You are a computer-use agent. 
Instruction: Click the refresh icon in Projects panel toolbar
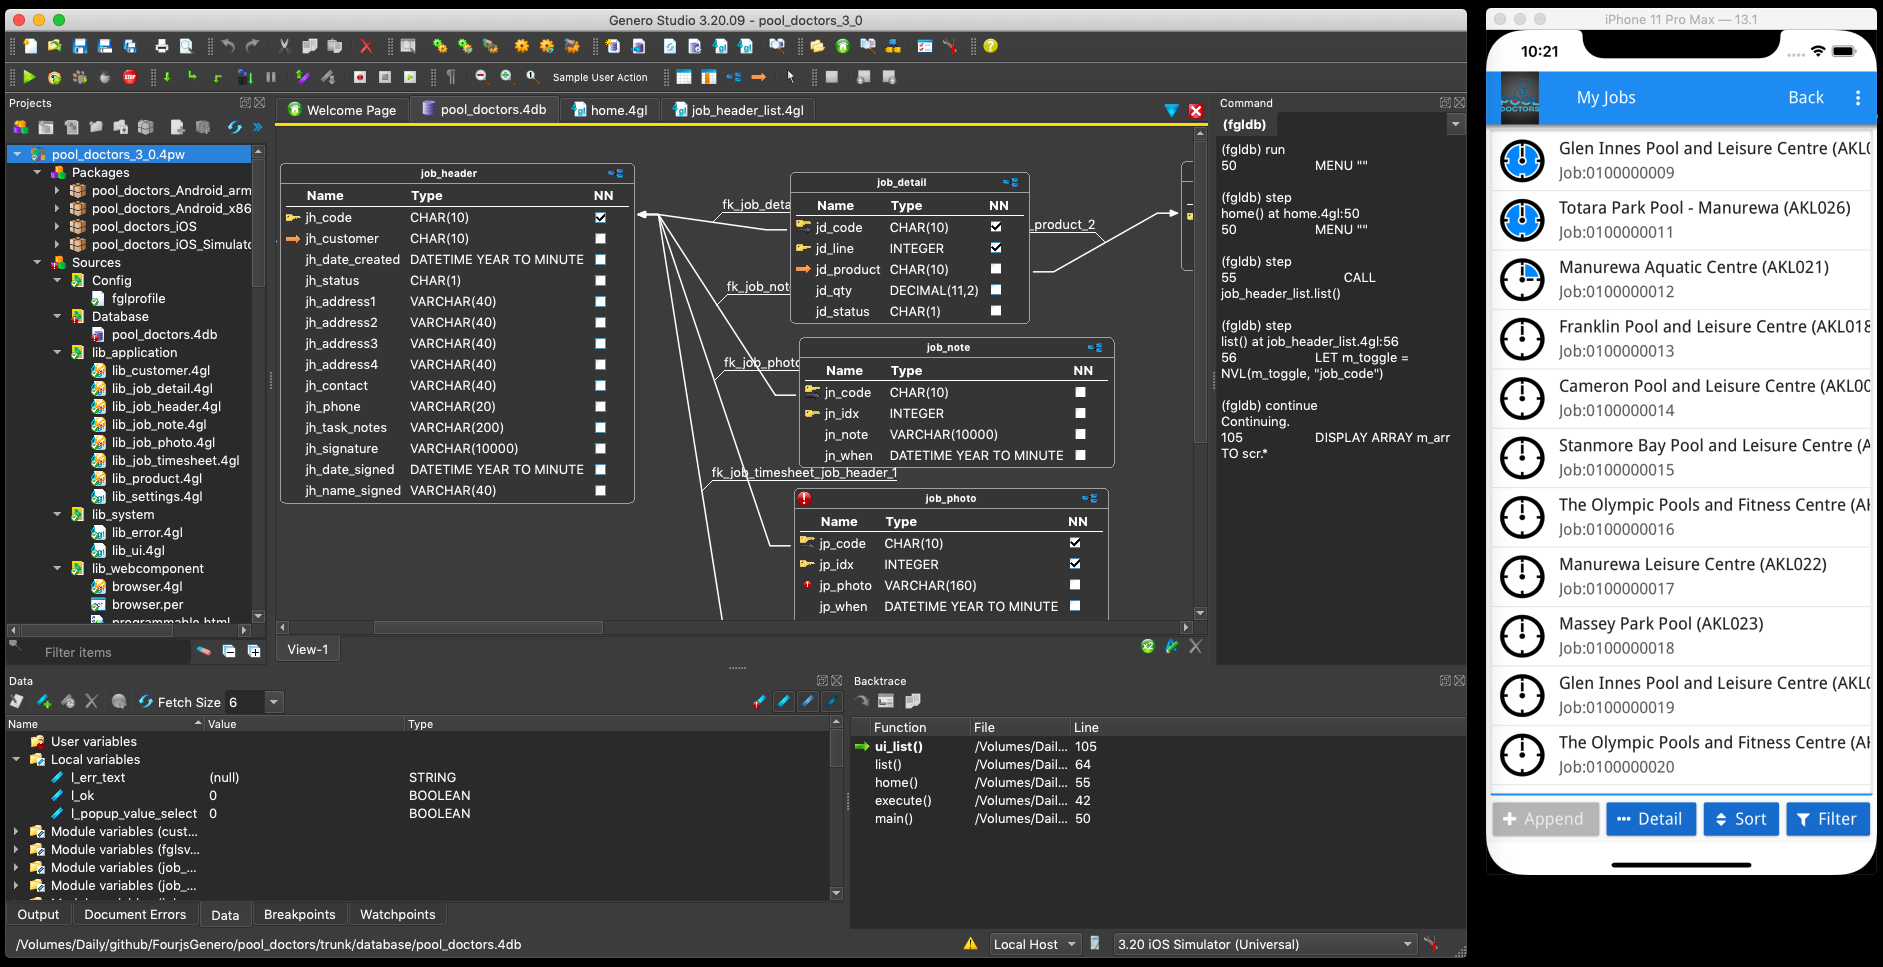point(234,127)
